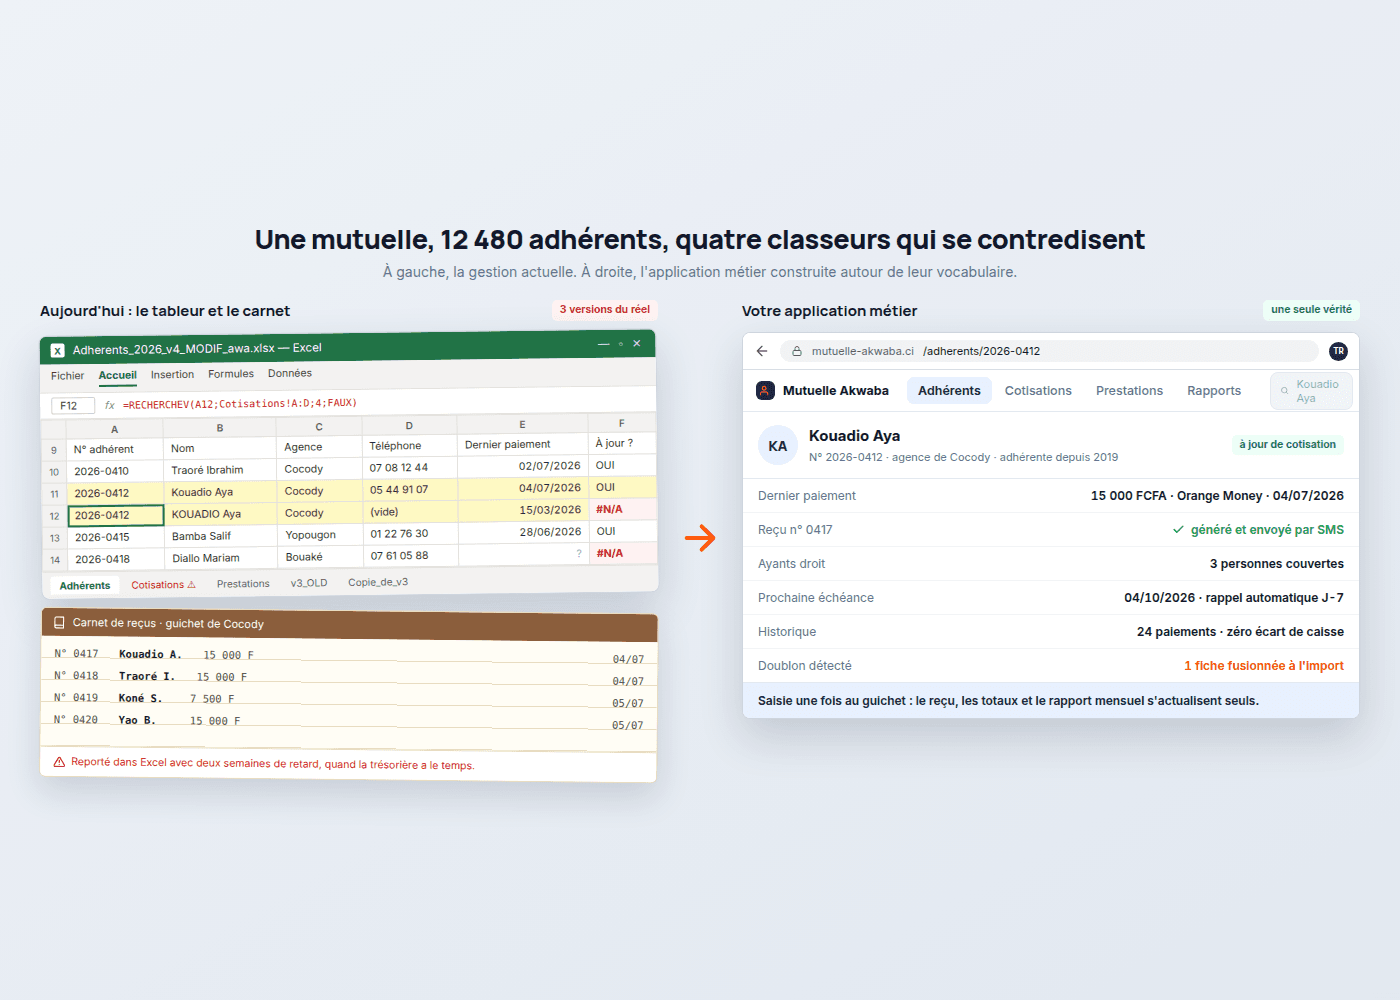Image resolution: width=1400 pixels, height=1000 pixels.
Task: Click the fx formula icon
Action: (110, 405)
